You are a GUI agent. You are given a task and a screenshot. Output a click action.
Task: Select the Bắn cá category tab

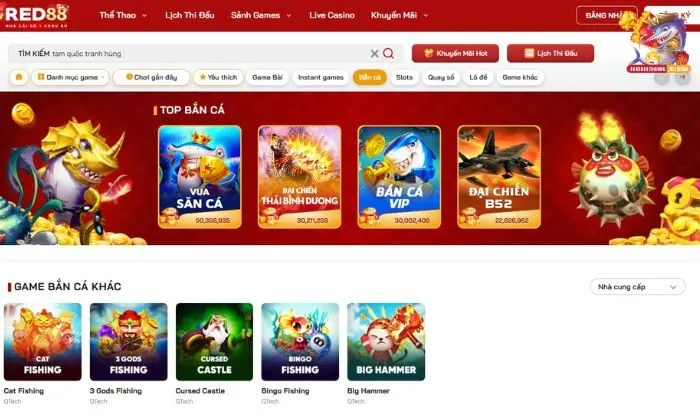(x=370, y=77)
